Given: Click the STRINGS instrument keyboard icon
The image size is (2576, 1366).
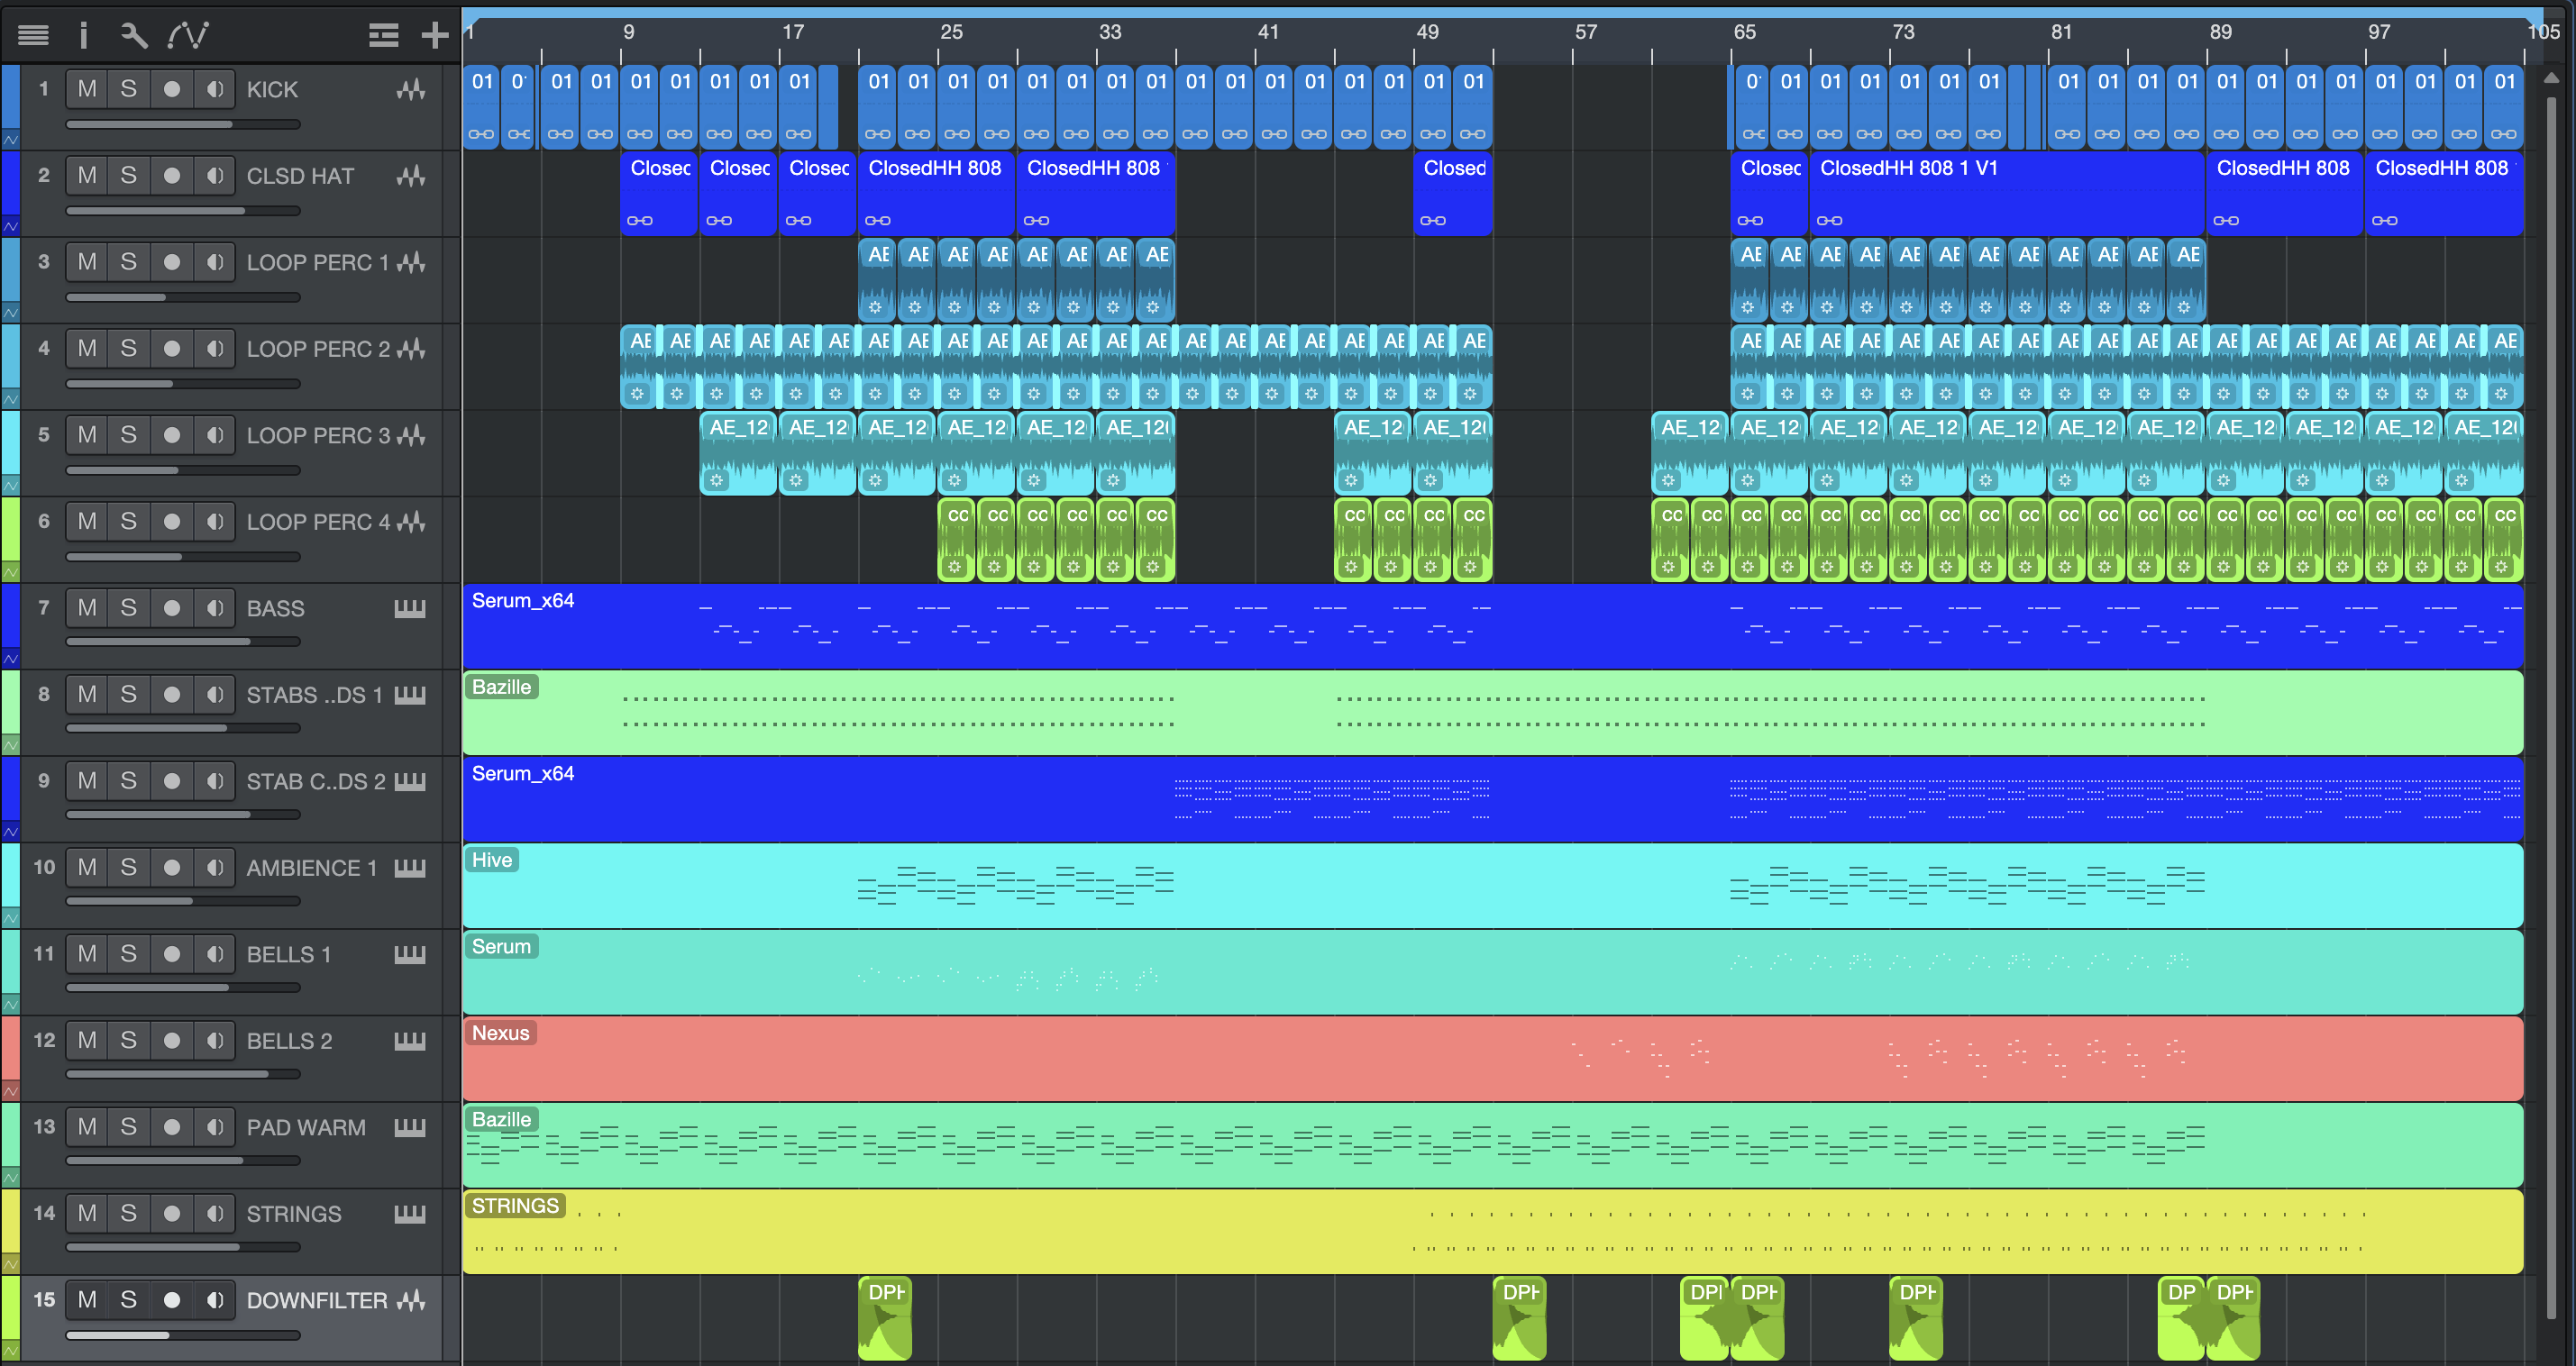Looking at the screenshot, I should click(x=410, y=1214).
